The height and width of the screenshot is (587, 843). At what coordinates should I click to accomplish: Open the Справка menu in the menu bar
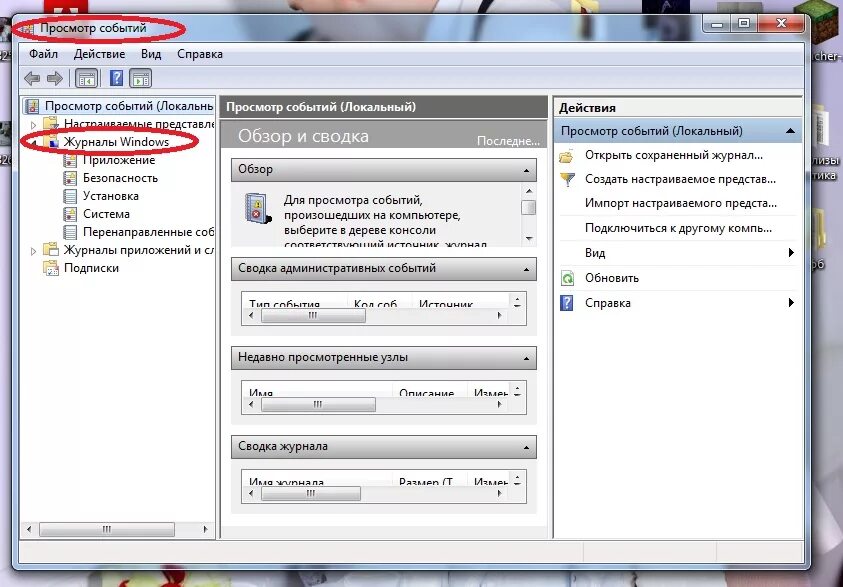click(x=199, y=54)
